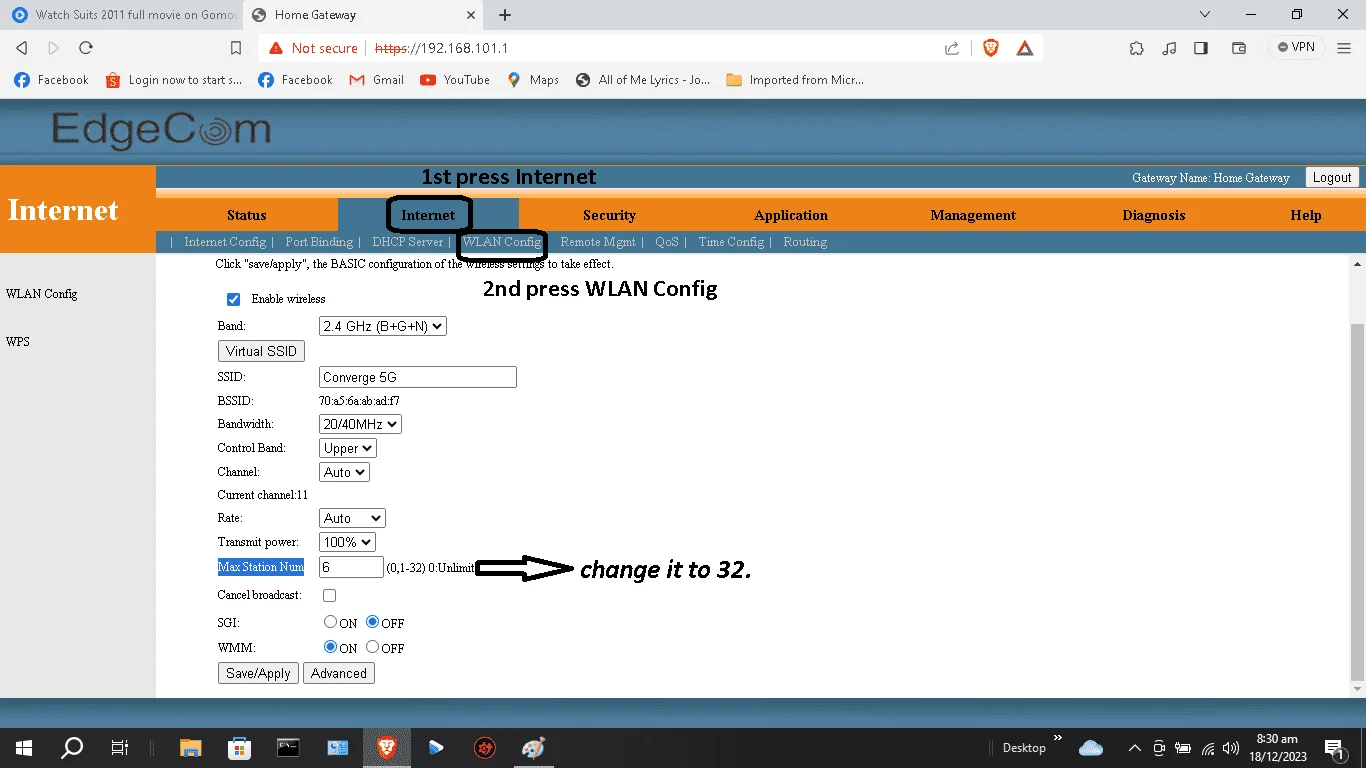1366x768 pixels.
Task: Open Microsoft Store from the taskbar
Action: 239,747
